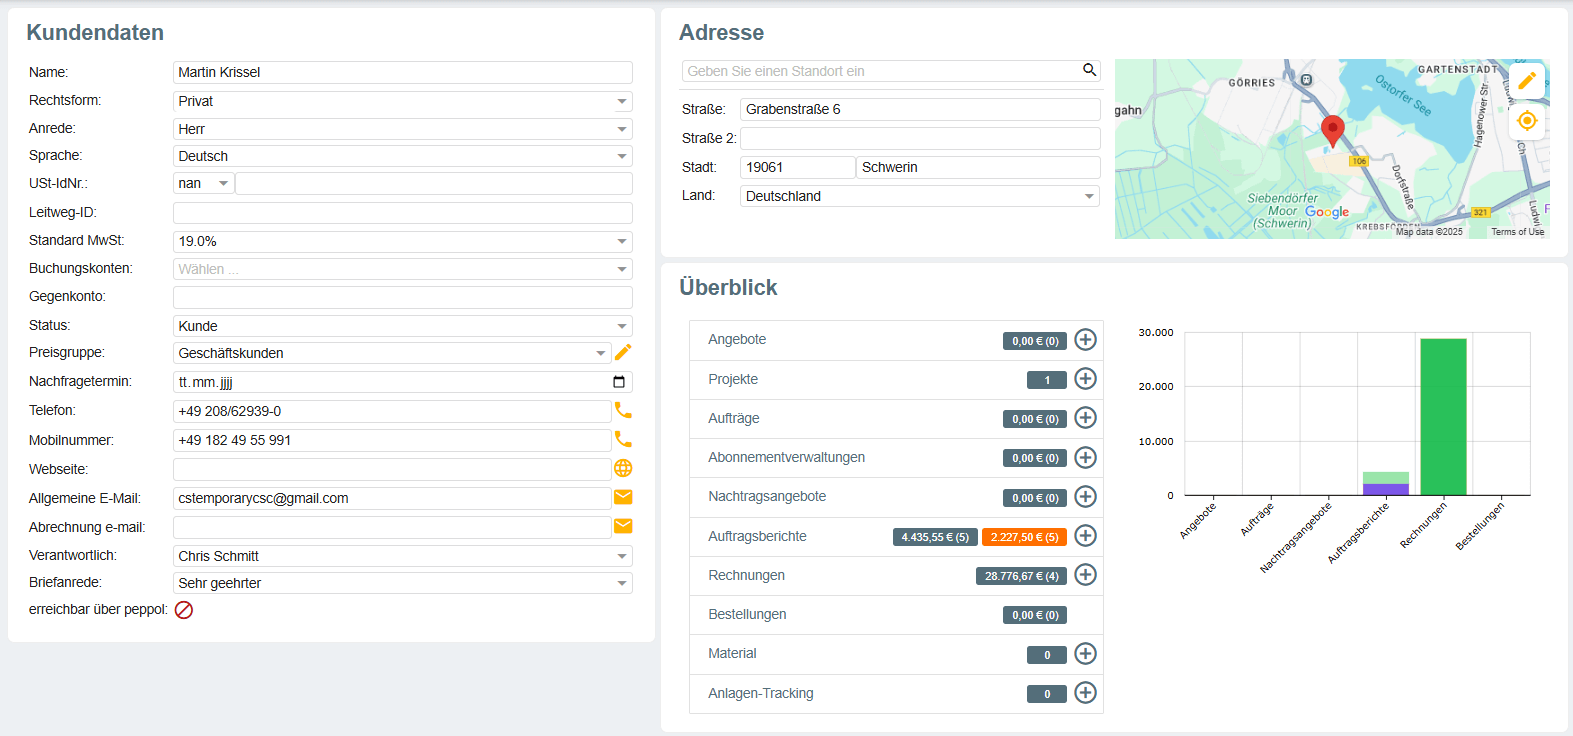Click the pencil icon next to Preisgruppe
Image resolution: width=1573 pixels, height=736 pixels.
[x=623, y=352]
